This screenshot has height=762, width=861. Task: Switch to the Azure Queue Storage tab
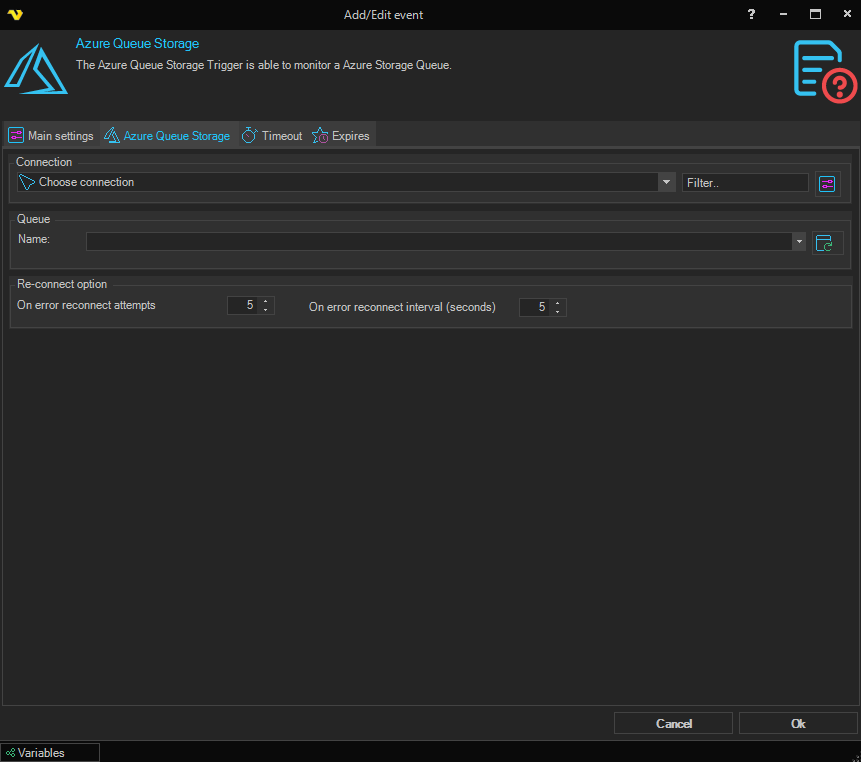[167, 136]
